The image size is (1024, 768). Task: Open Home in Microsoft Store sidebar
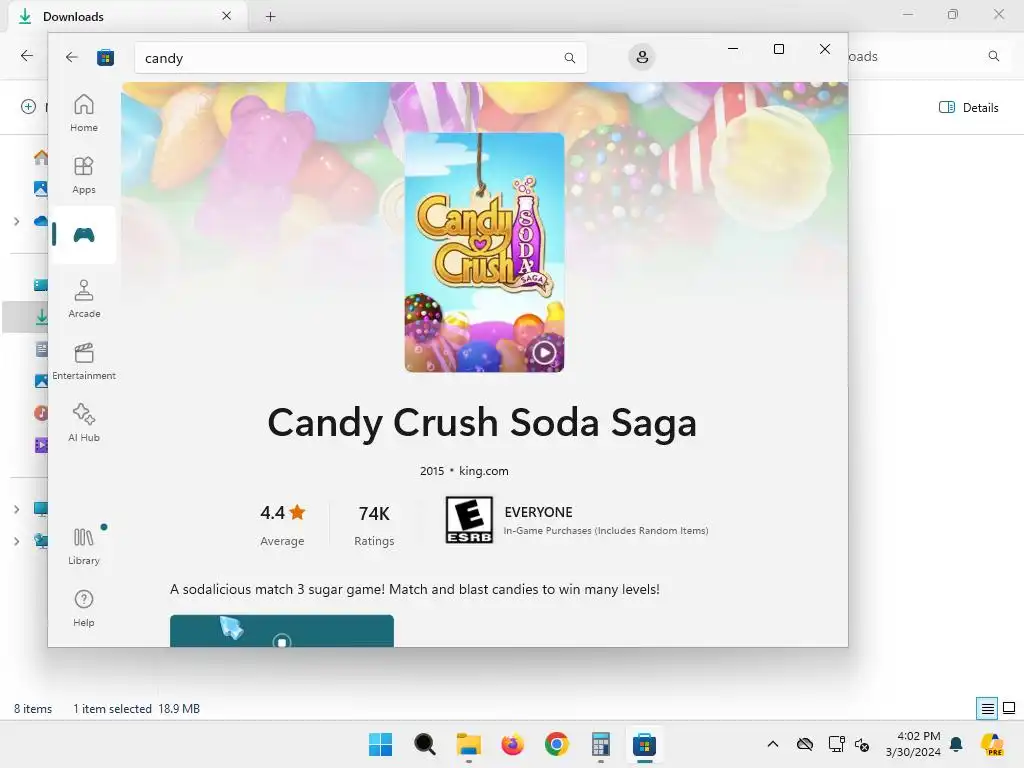click(x=84, y=113)
